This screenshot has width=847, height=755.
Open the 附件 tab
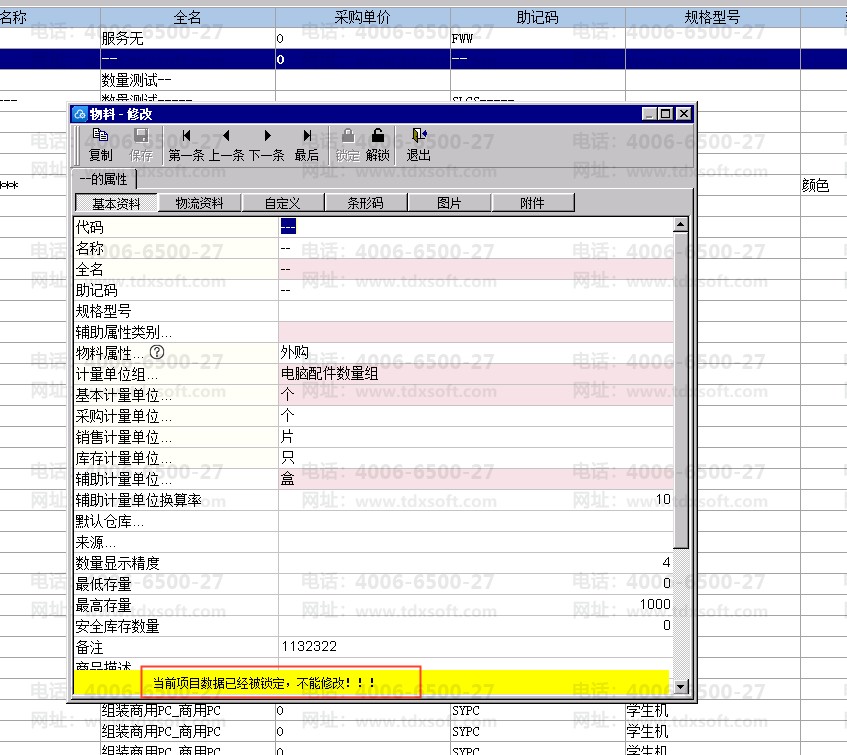(532, 203)
